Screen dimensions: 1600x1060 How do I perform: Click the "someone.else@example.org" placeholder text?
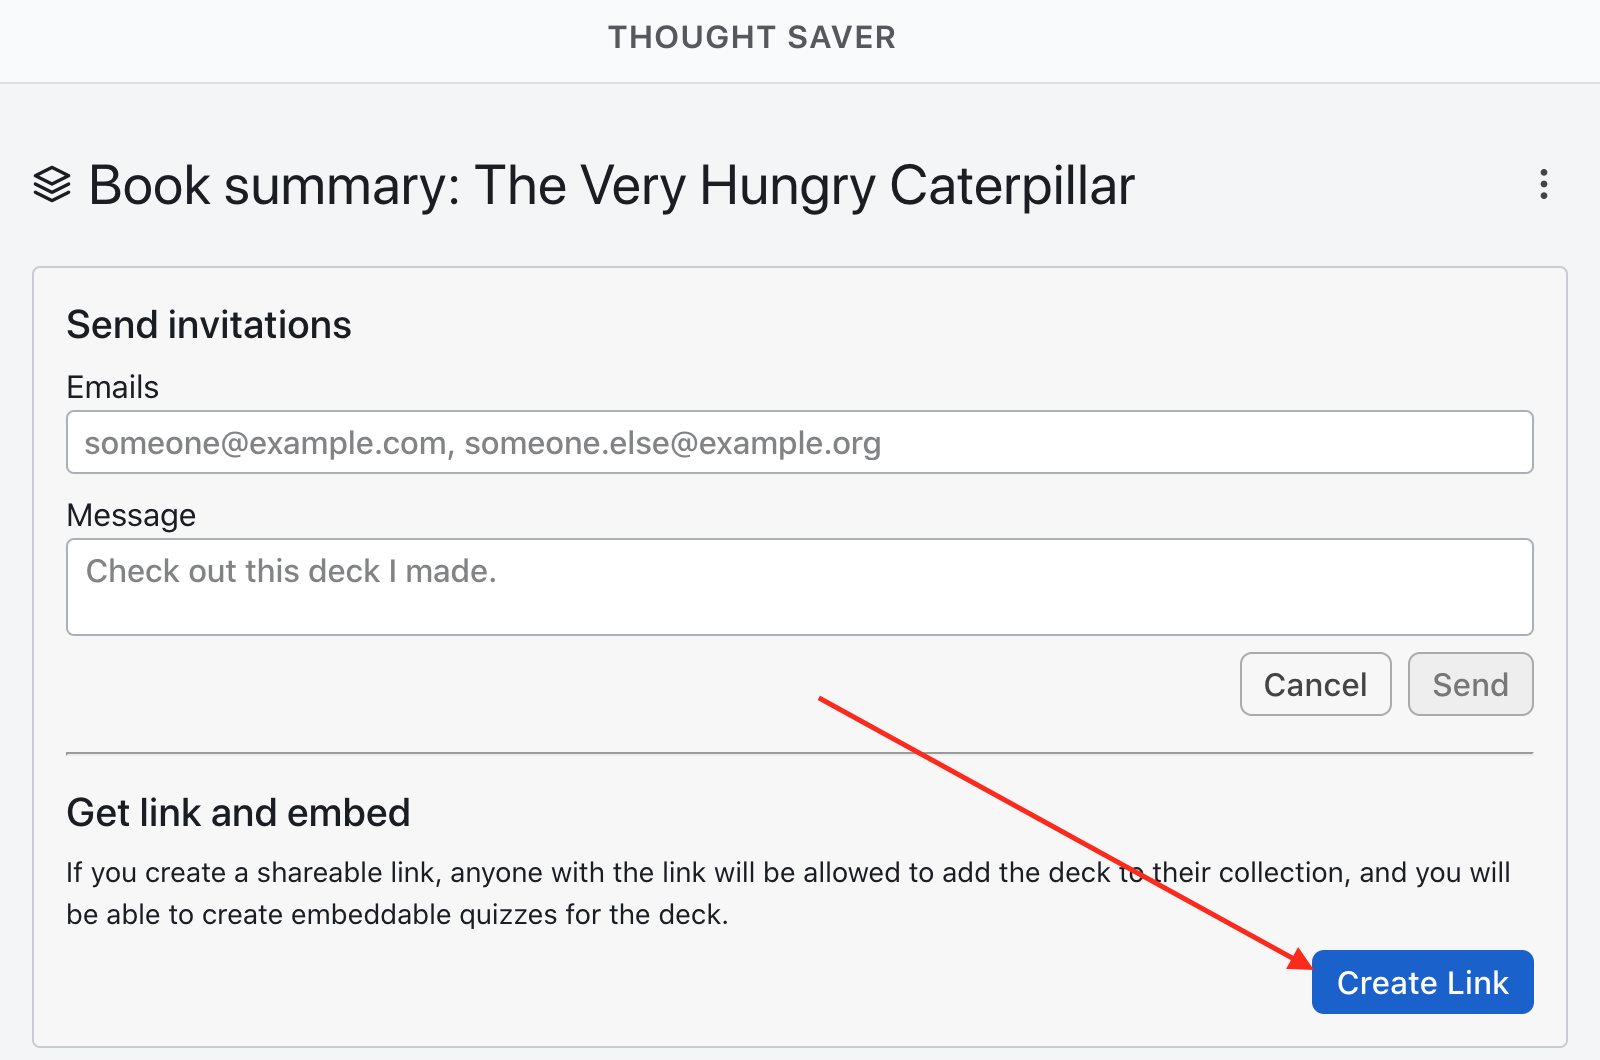[673, 443]
